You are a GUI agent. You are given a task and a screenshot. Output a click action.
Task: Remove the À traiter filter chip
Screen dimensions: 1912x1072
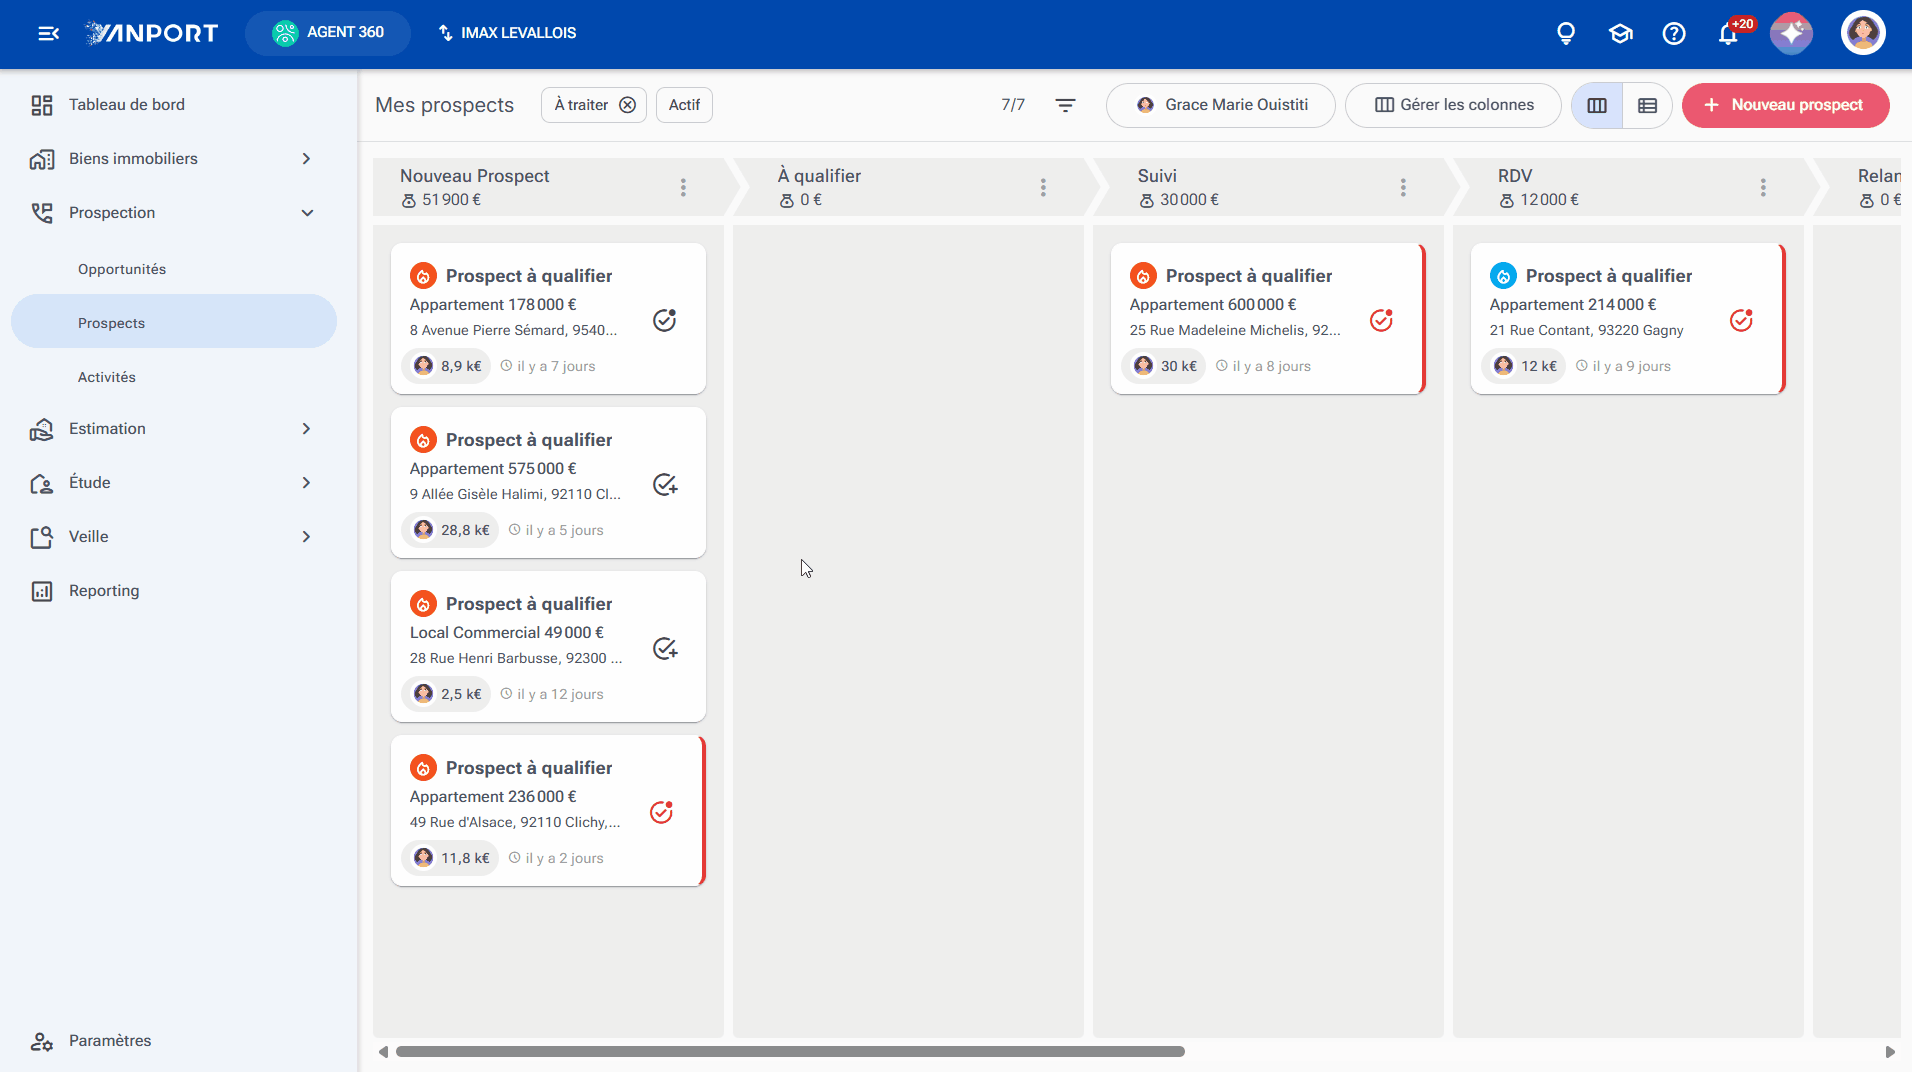[x=627, y=105]
